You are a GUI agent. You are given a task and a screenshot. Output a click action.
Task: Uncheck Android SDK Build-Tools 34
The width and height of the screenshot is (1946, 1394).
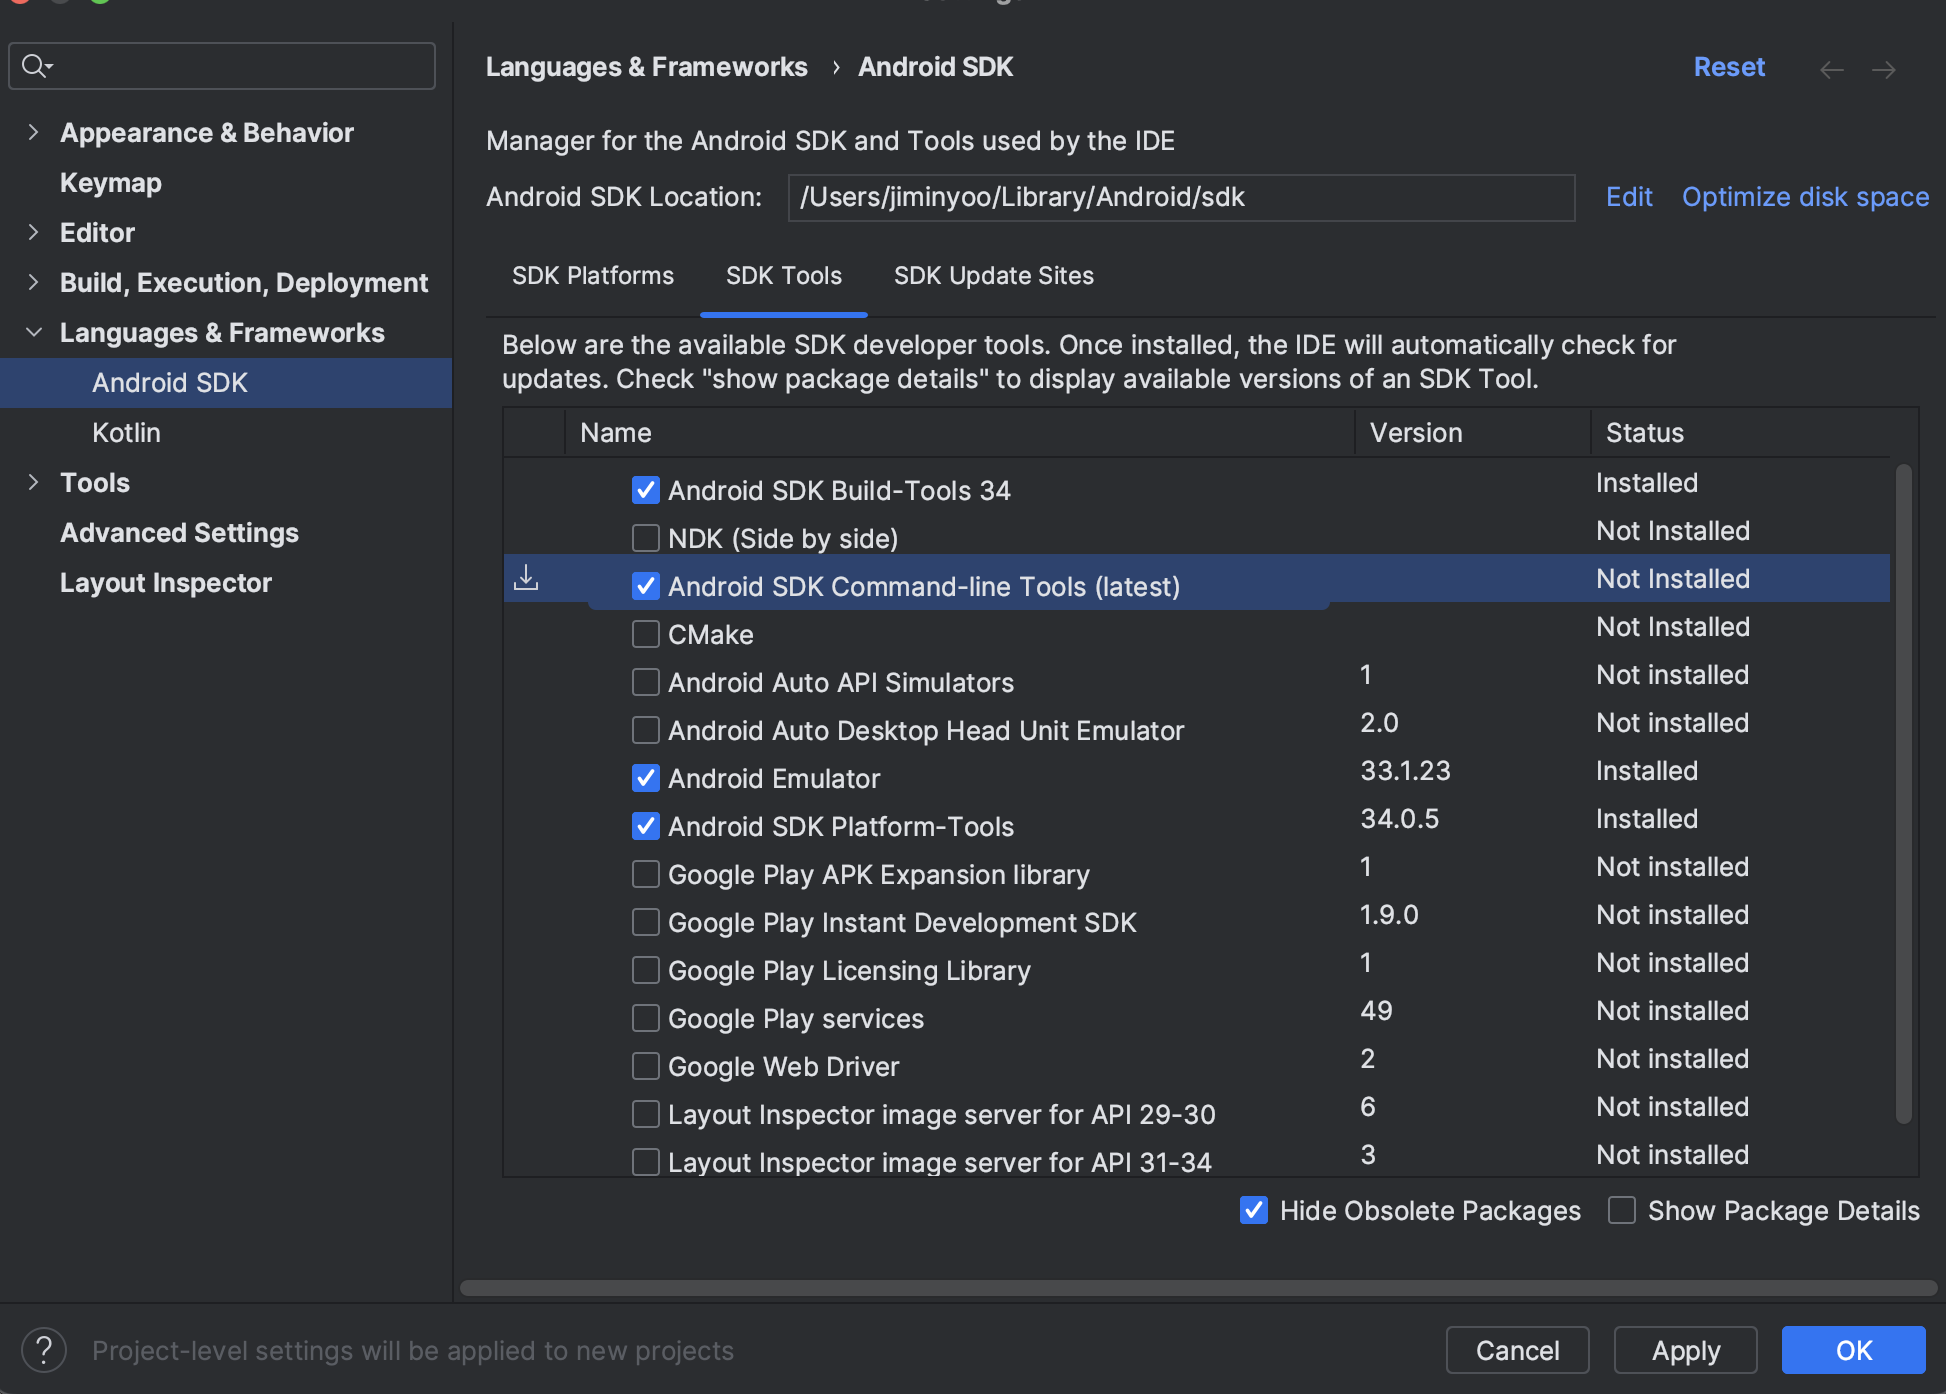(x=646, y=490)
